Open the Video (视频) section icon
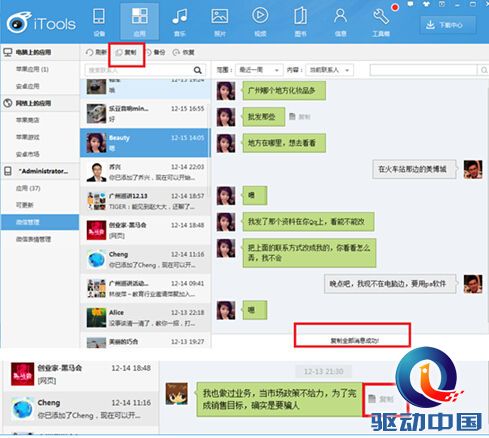 (260, 16)
